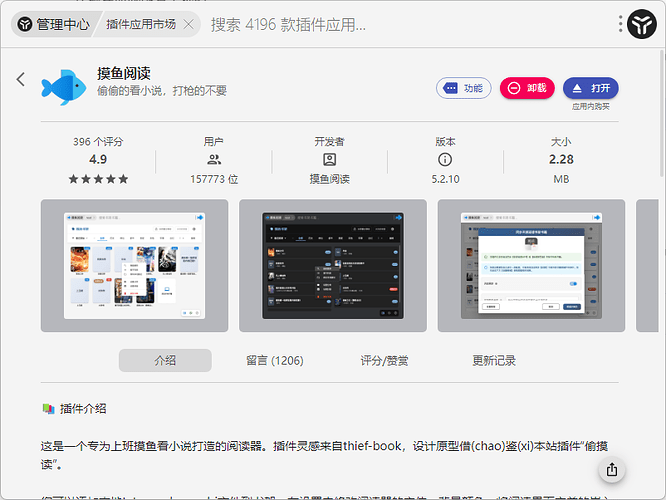This screenshot has height=500, width=666.
Task: Click the blue 打开 button
Action: point(590,88)
